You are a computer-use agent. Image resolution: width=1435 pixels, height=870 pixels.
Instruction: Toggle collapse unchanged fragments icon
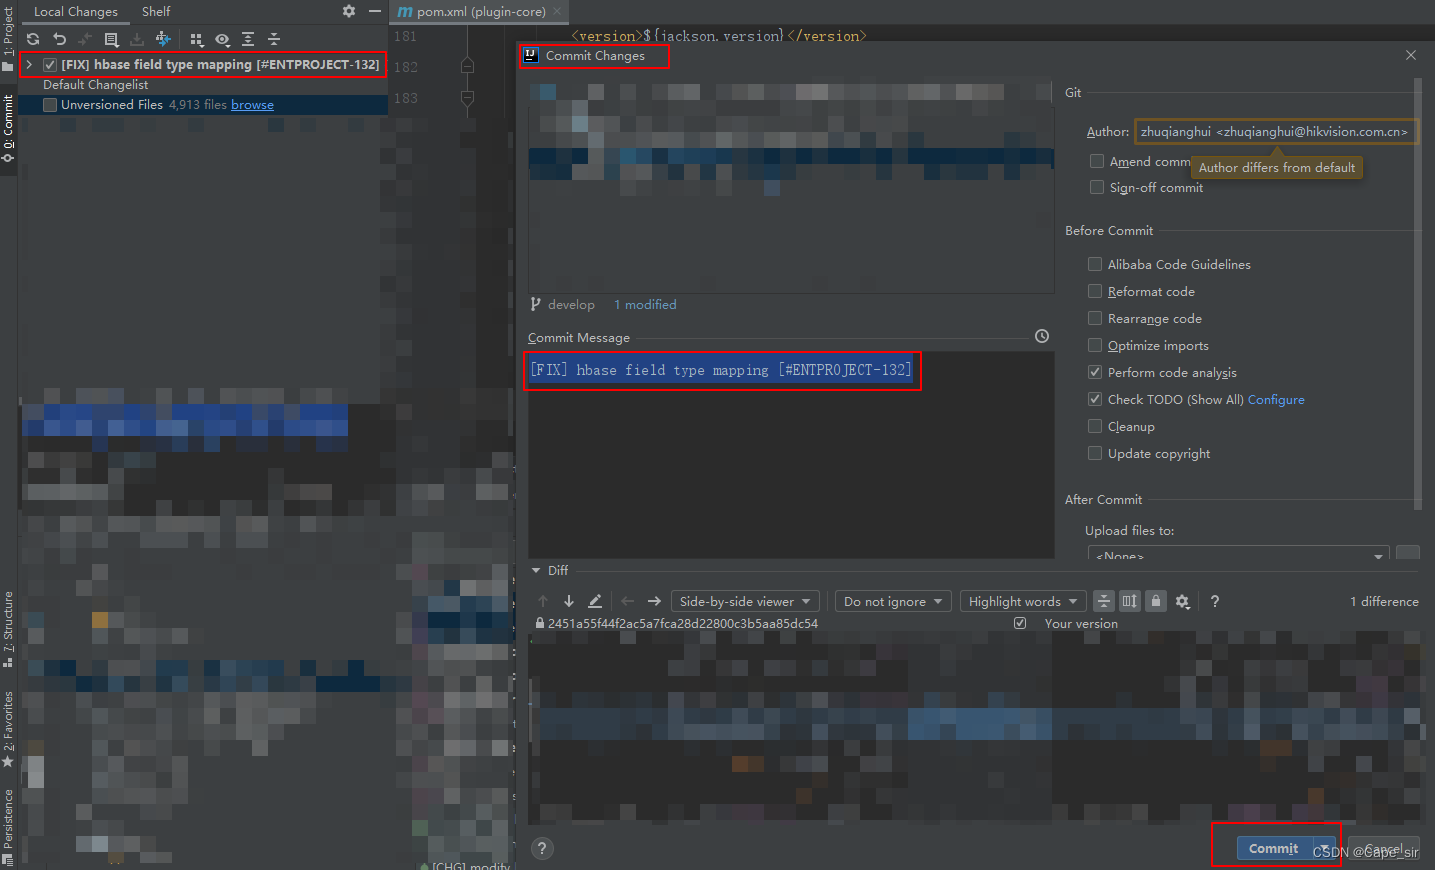point(1103,601)
